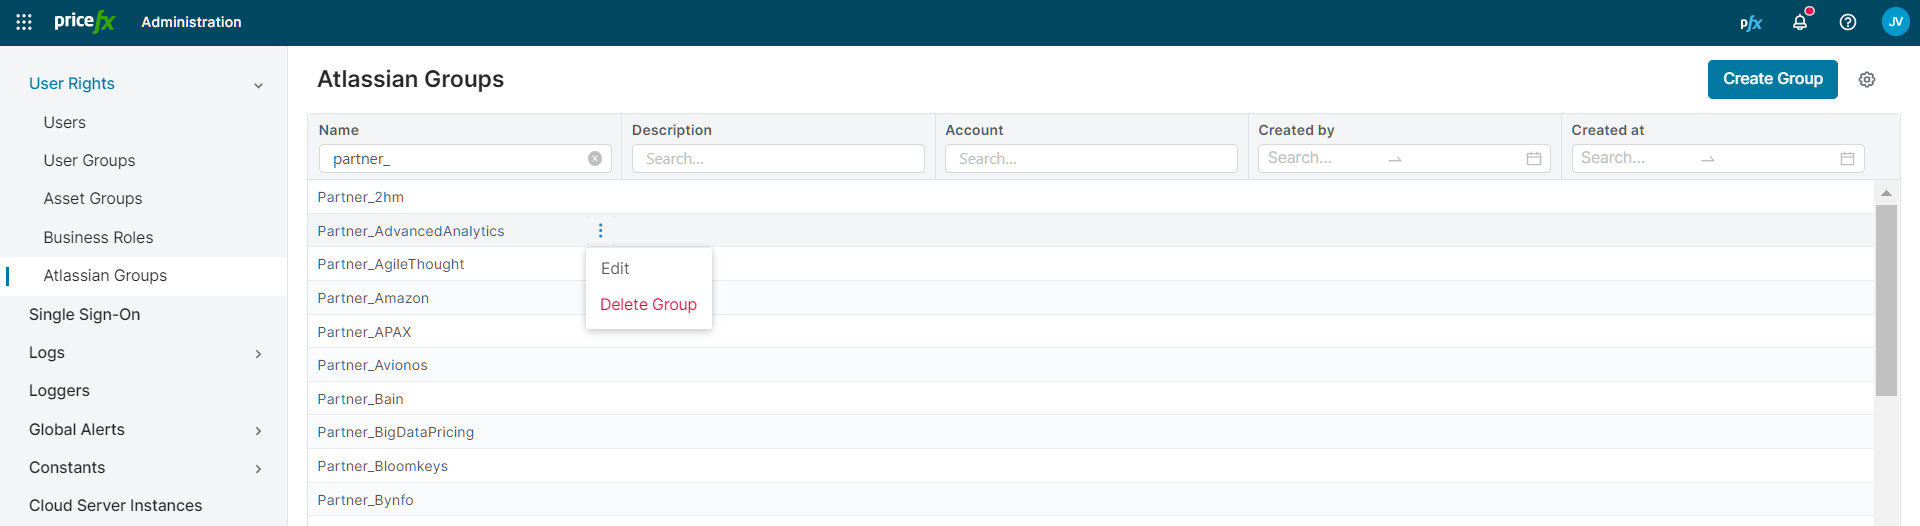Select the Partner_AgileThought row
1920x526 pixels.
(x=1091, y=264)
